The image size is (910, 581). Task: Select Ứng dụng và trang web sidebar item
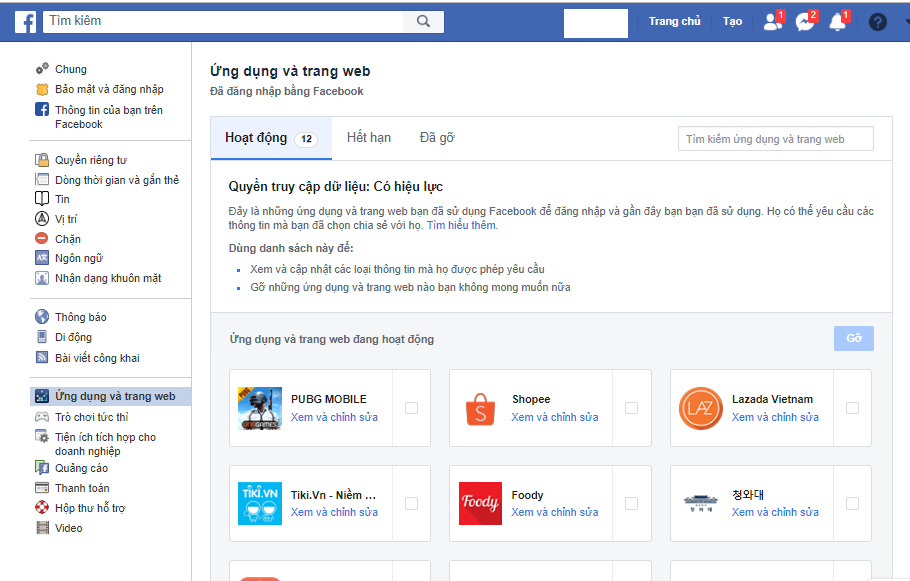pyautogui.click(x=110, y=396)
